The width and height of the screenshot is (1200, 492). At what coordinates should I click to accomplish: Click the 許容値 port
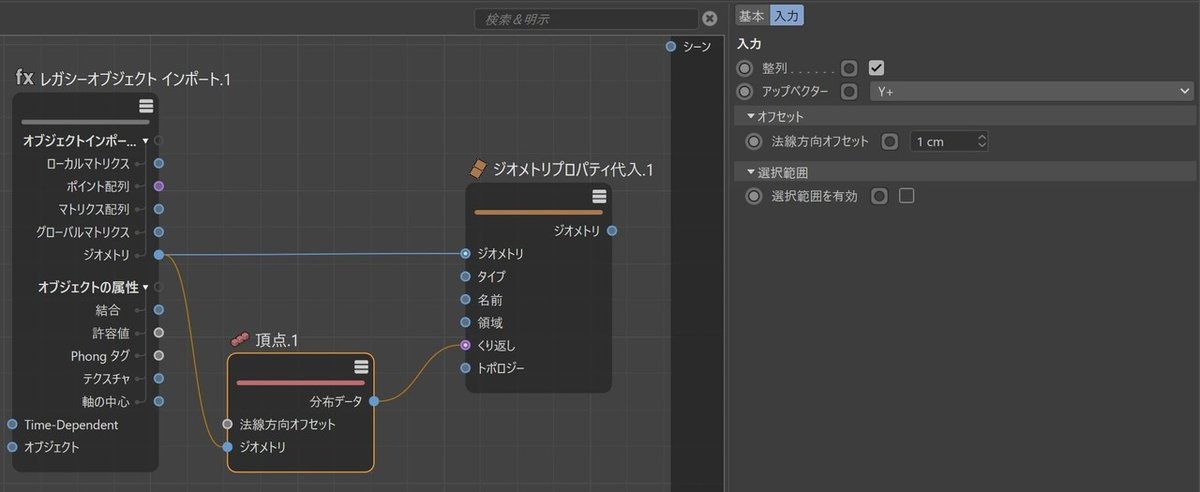[159, 333]
